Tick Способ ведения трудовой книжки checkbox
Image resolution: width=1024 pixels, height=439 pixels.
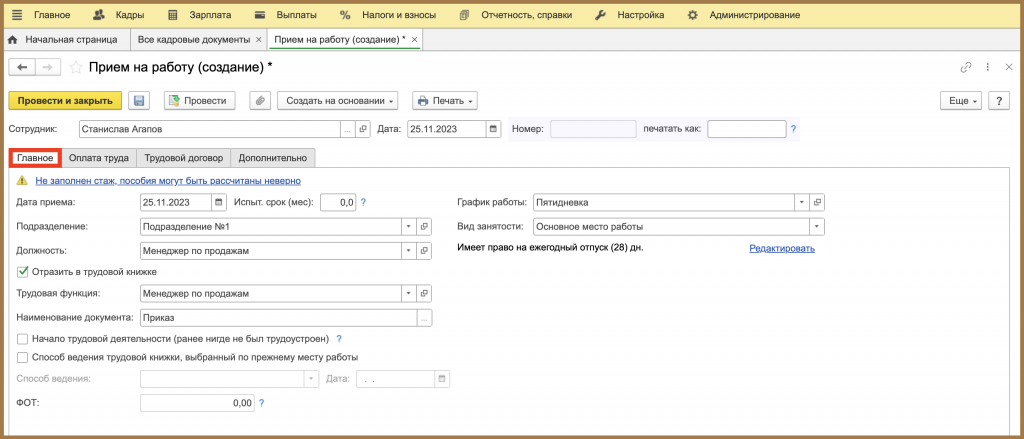23,357
